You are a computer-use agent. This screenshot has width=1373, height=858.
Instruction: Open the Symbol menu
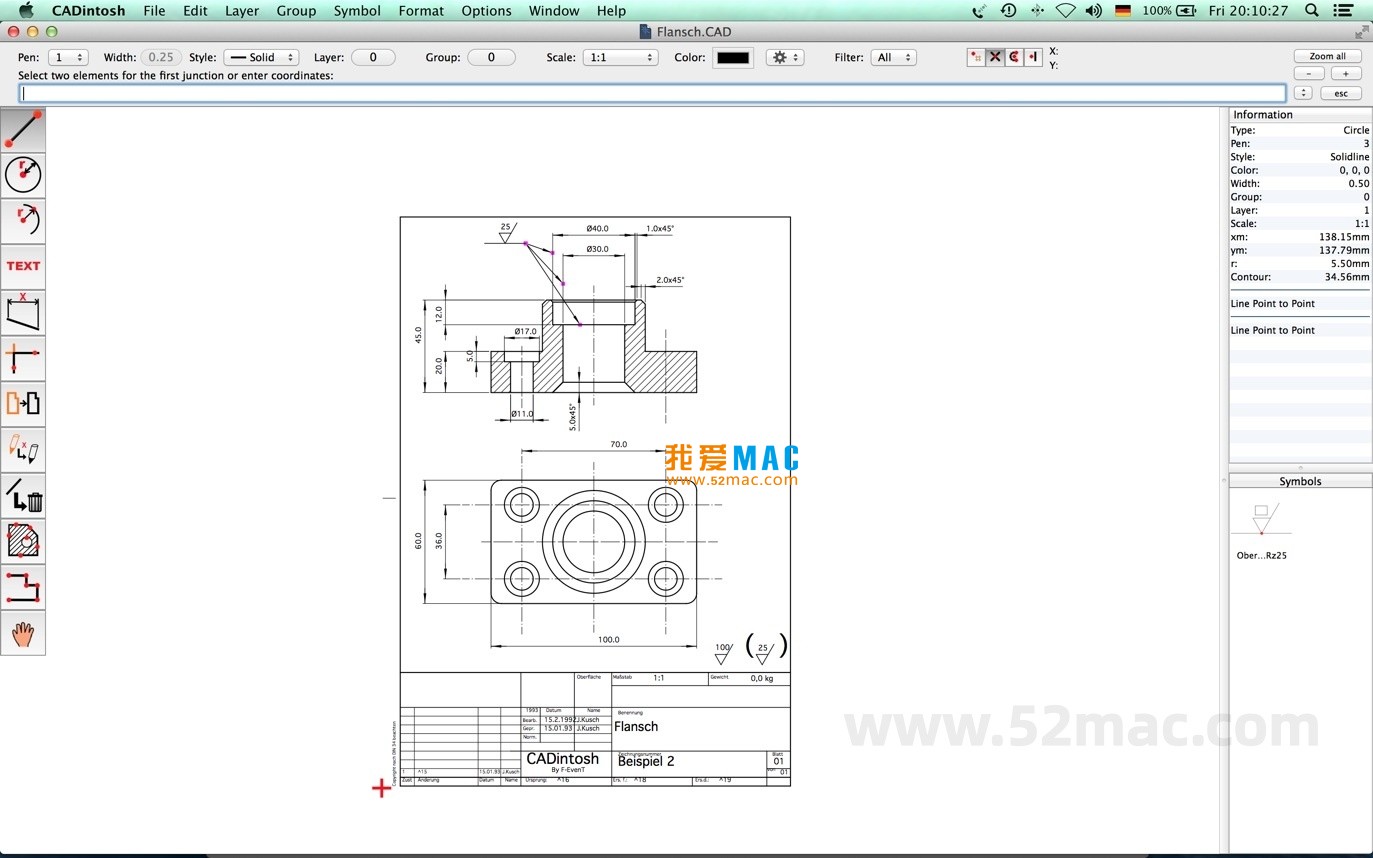pyautogui.click(x=357, y=11)
